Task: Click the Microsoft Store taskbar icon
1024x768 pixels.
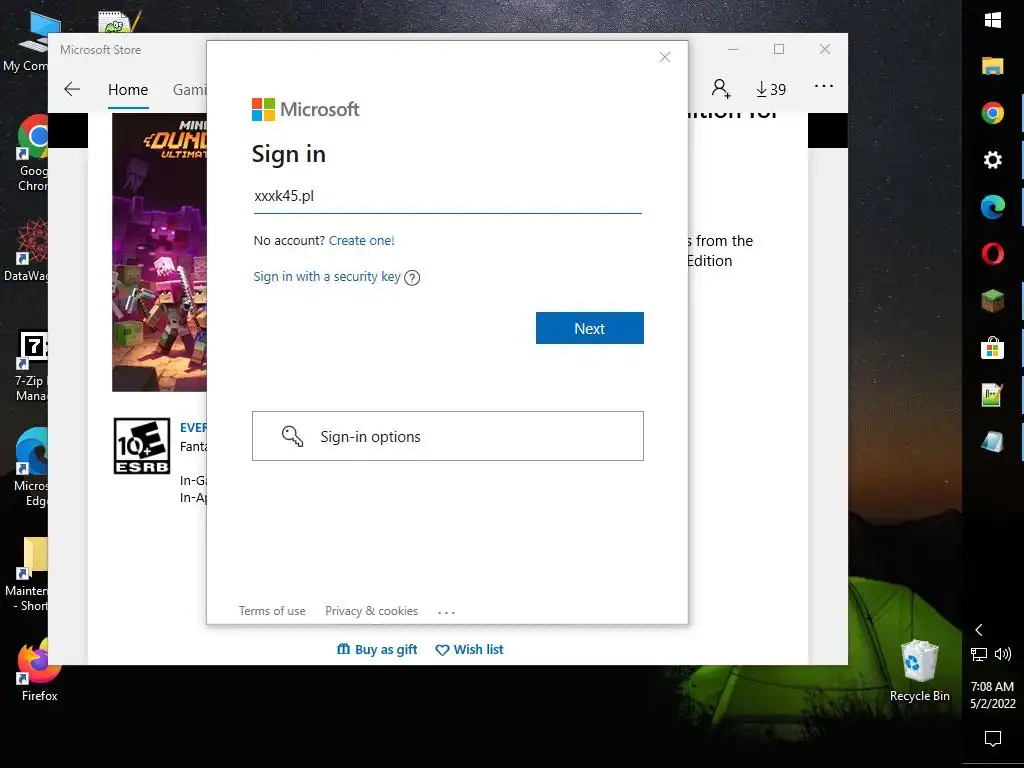Action: (x=993, y=347)
